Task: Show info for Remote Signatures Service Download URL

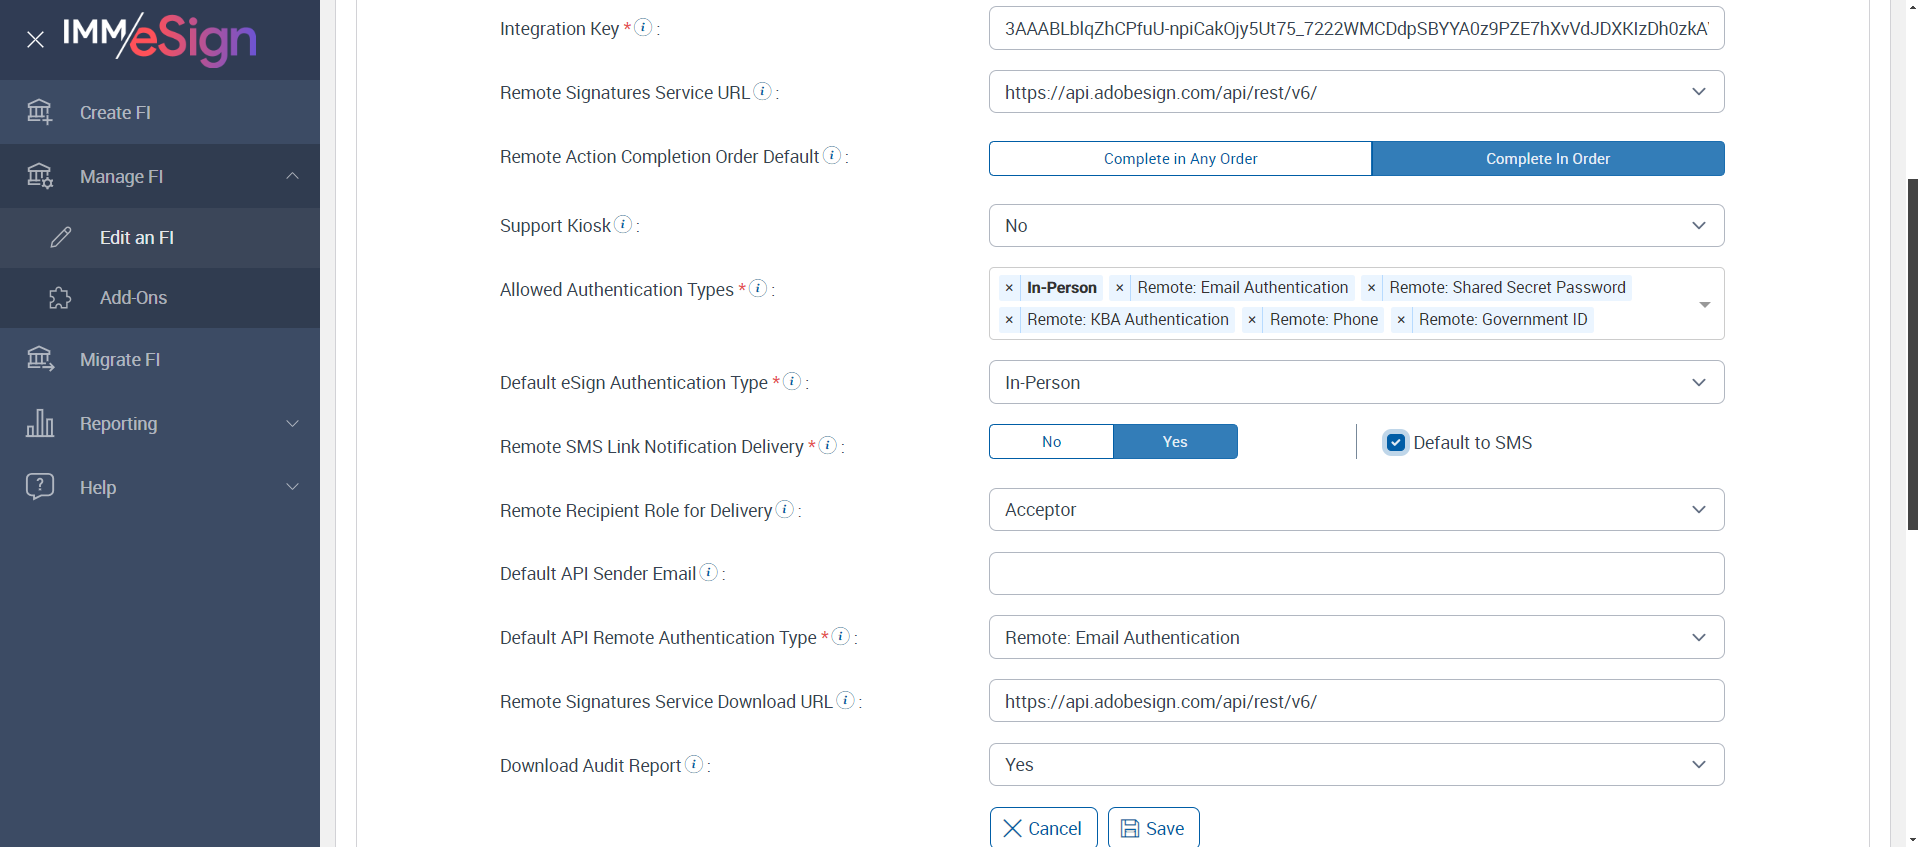Action: point(846,700)
